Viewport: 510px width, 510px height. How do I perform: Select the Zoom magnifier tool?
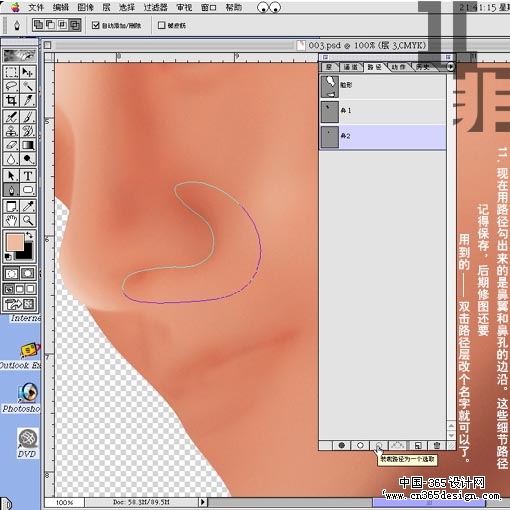28,220
